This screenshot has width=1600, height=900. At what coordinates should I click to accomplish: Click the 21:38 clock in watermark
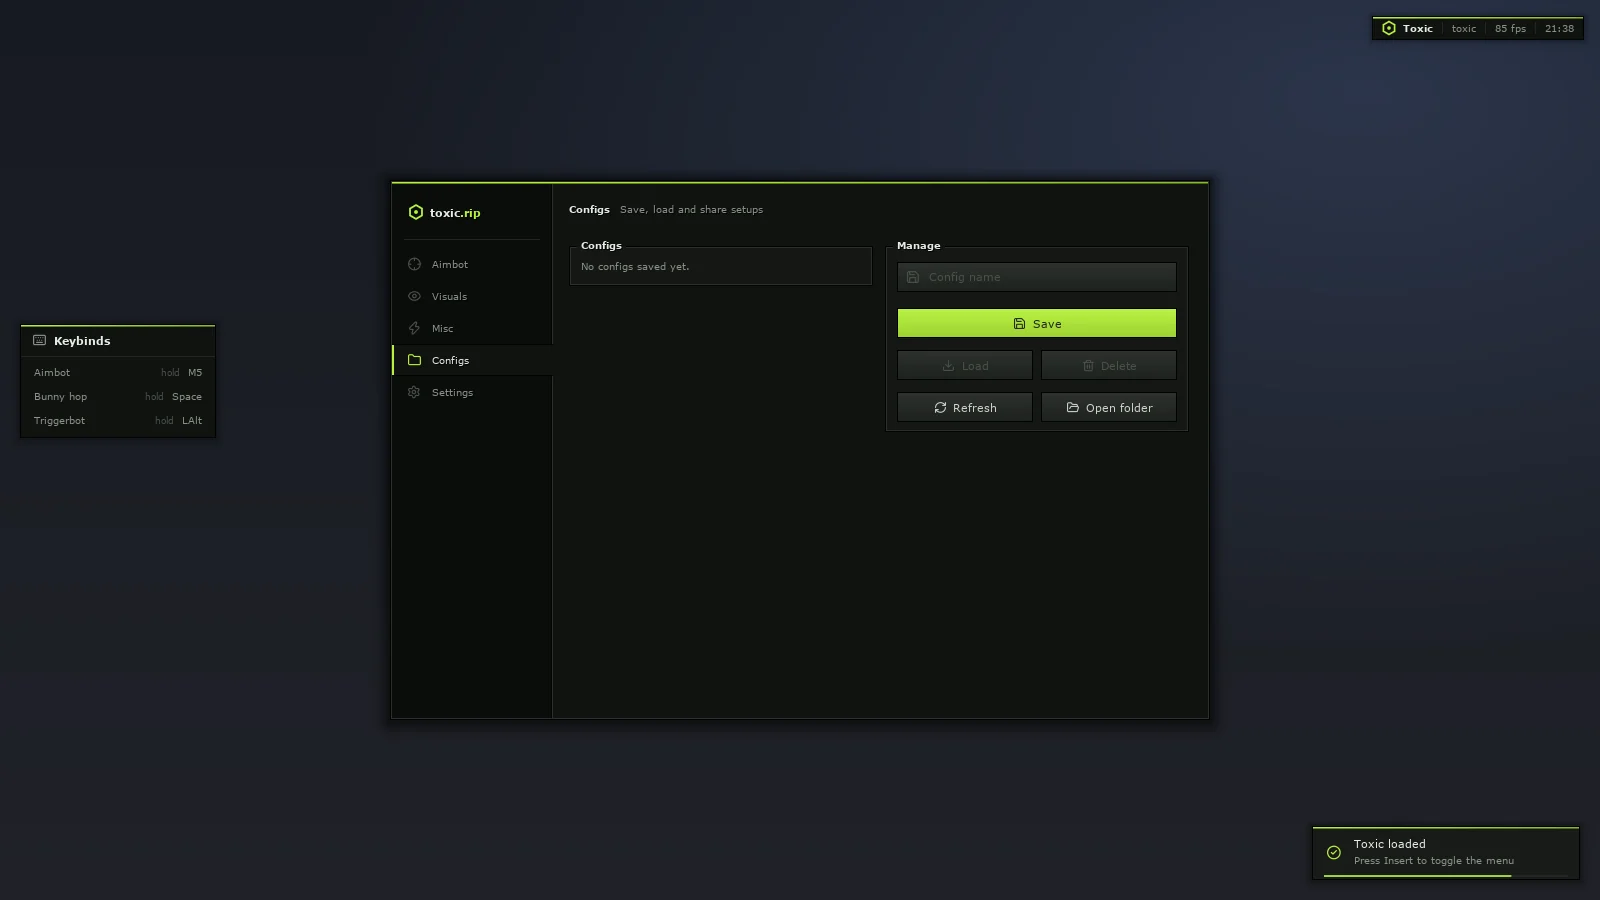[x=1559, y=28]
